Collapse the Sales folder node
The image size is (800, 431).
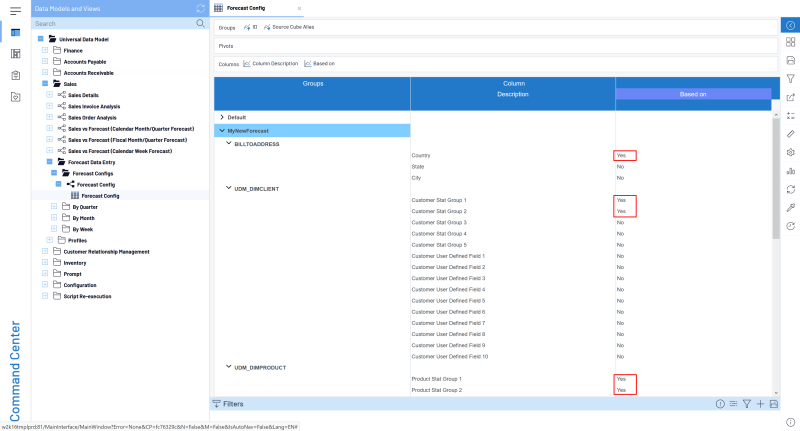45,84
